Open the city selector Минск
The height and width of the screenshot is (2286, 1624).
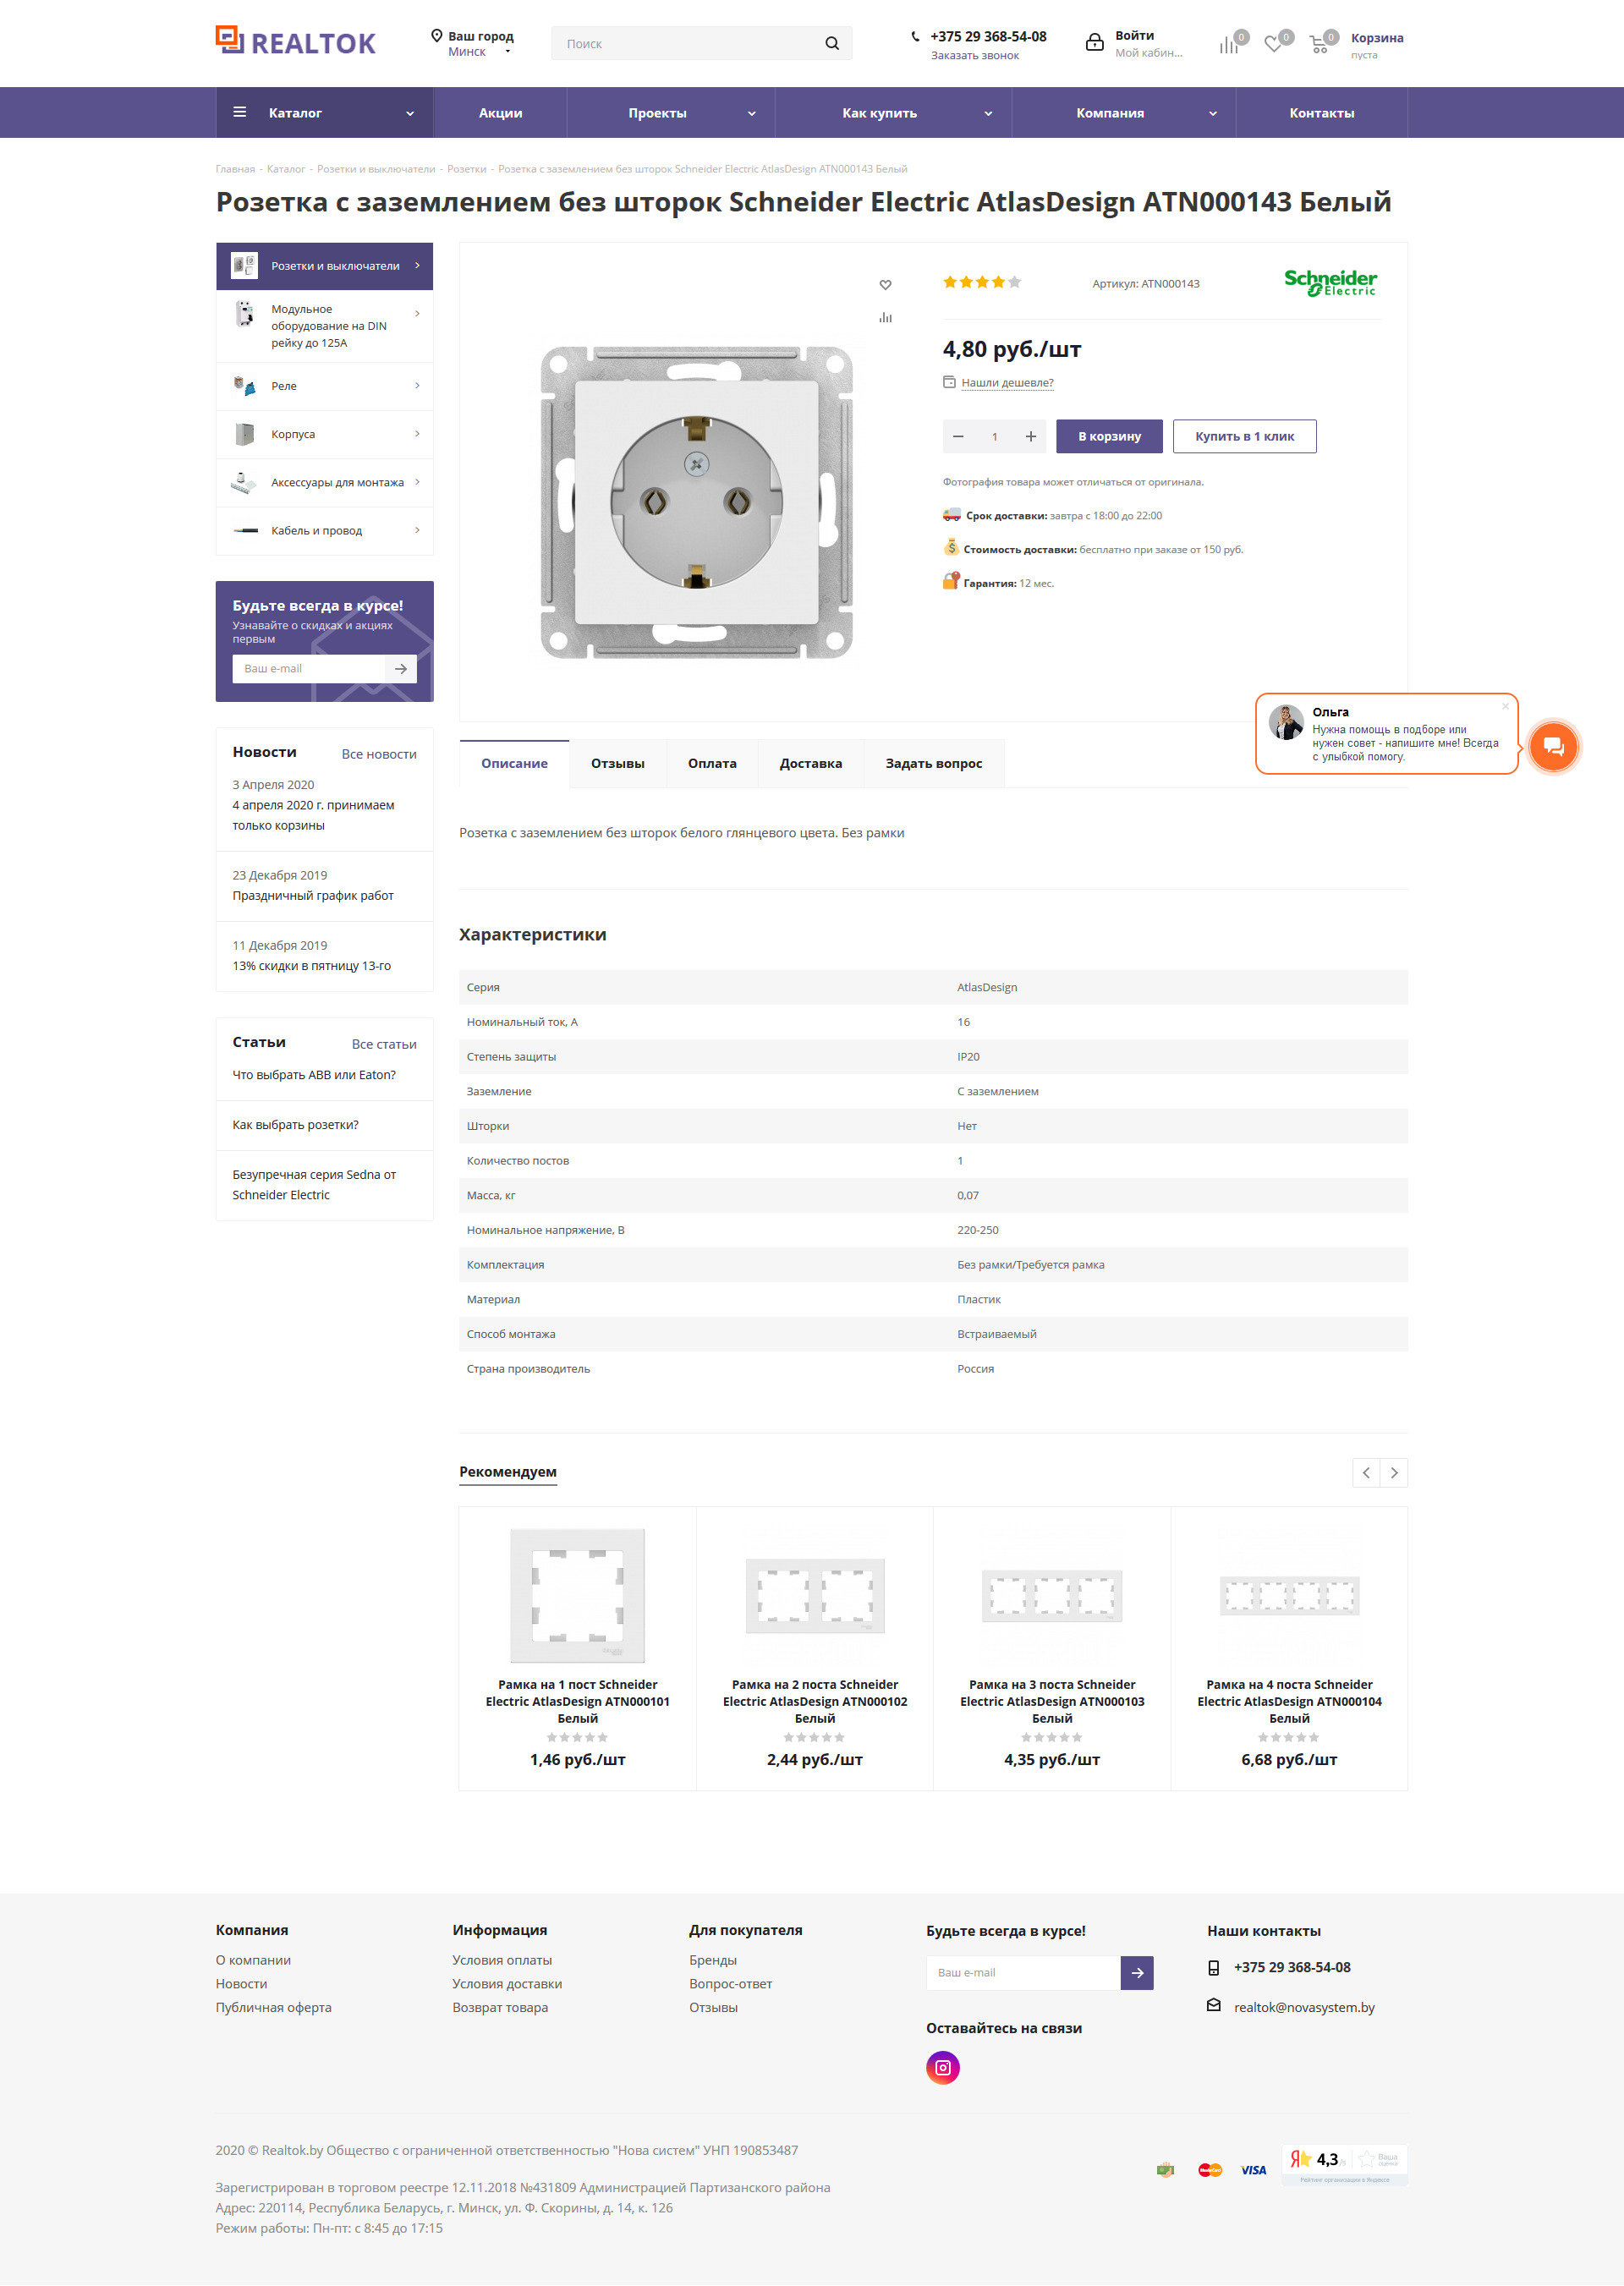tap(479, 51)
